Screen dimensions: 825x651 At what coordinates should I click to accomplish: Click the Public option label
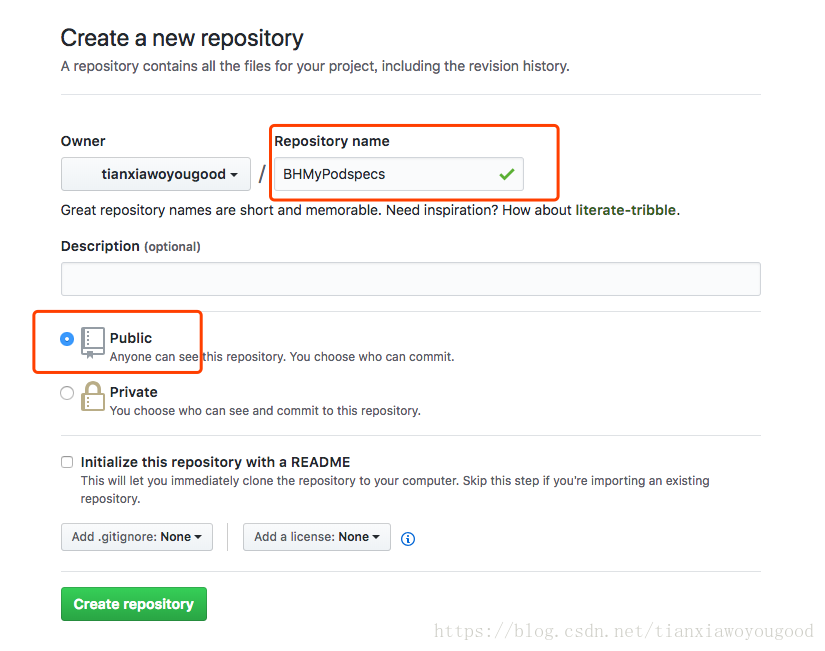pos(130,338)
